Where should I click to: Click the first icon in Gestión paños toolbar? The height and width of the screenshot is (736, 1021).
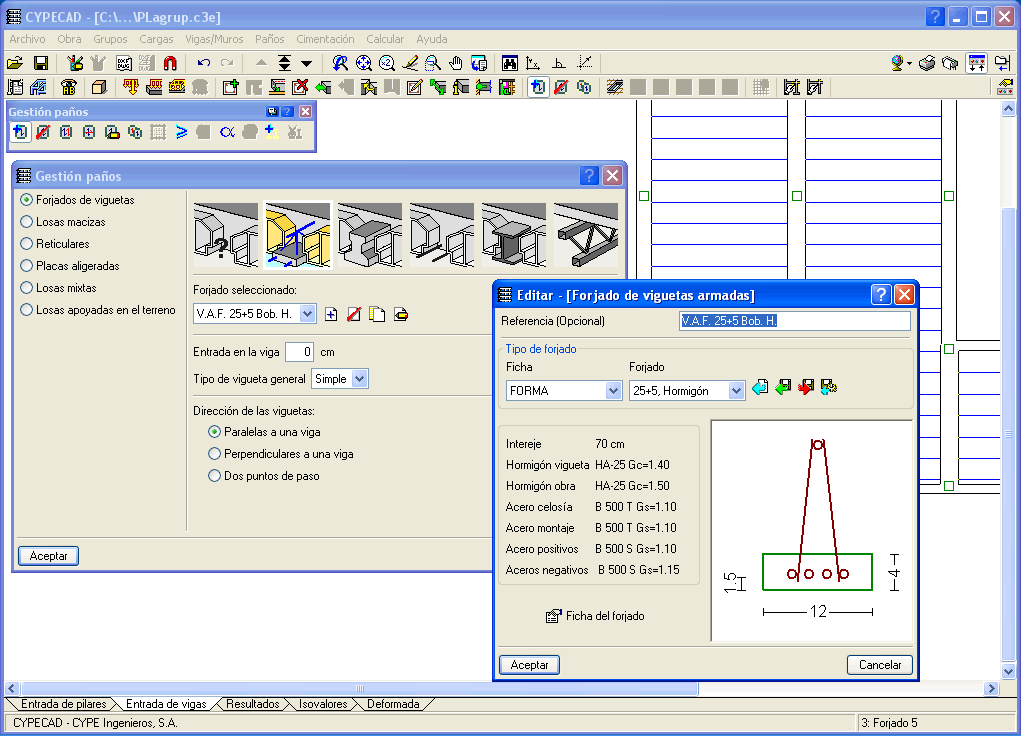tap(20, 132)
